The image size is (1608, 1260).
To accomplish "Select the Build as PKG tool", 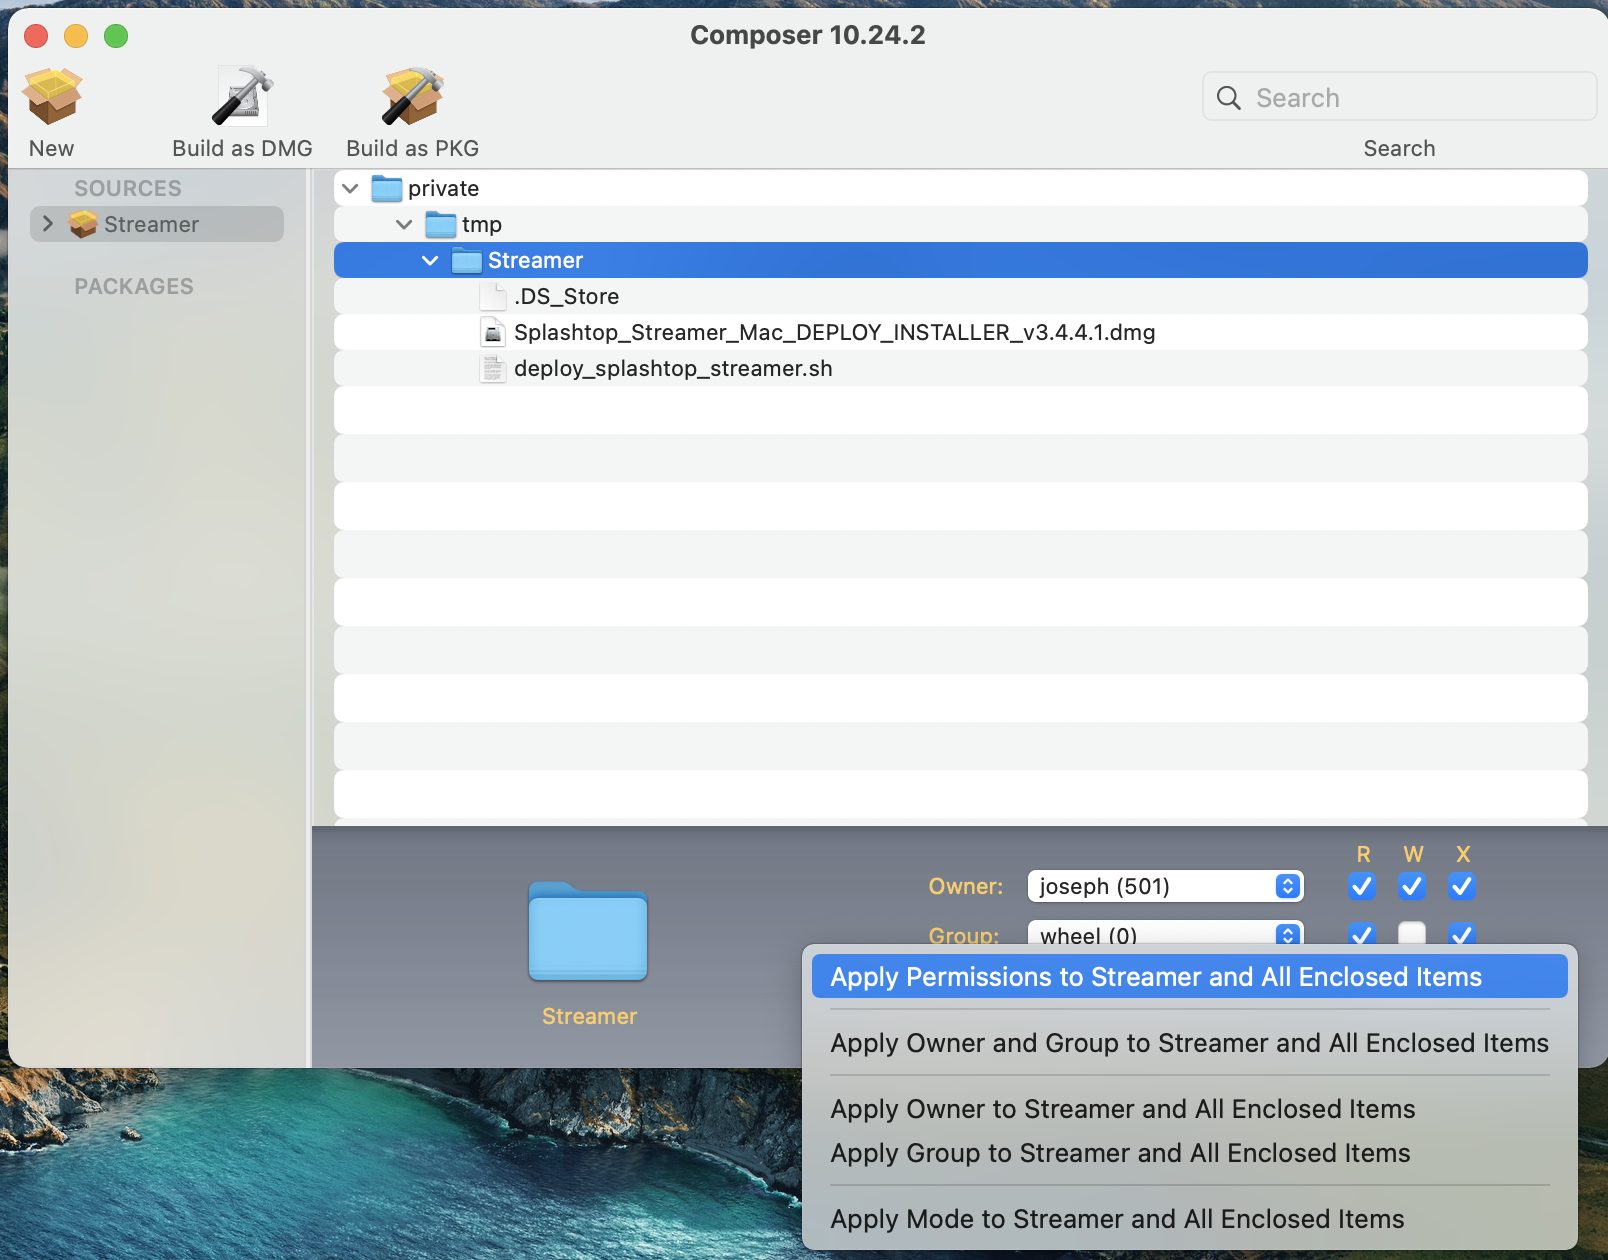I will [410, 95].
